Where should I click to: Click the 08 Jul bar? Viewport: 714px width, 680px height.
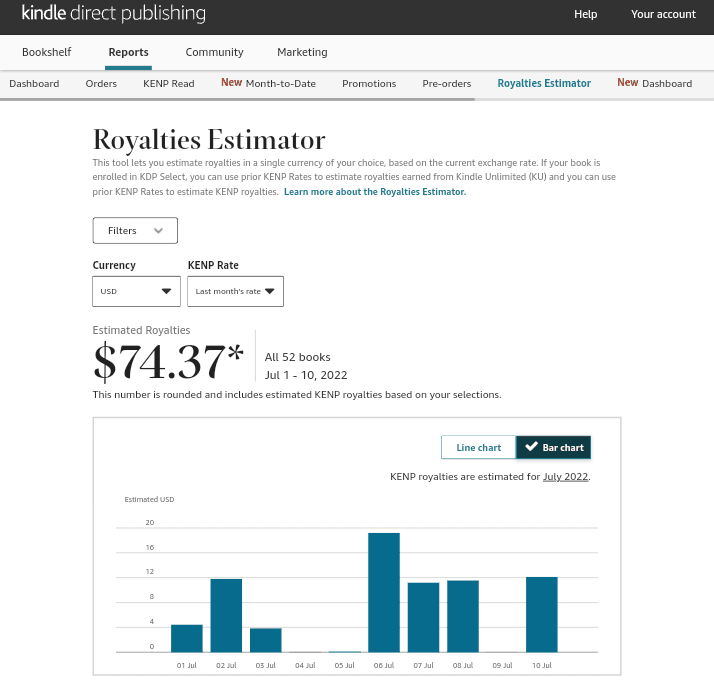click(463, 616)
